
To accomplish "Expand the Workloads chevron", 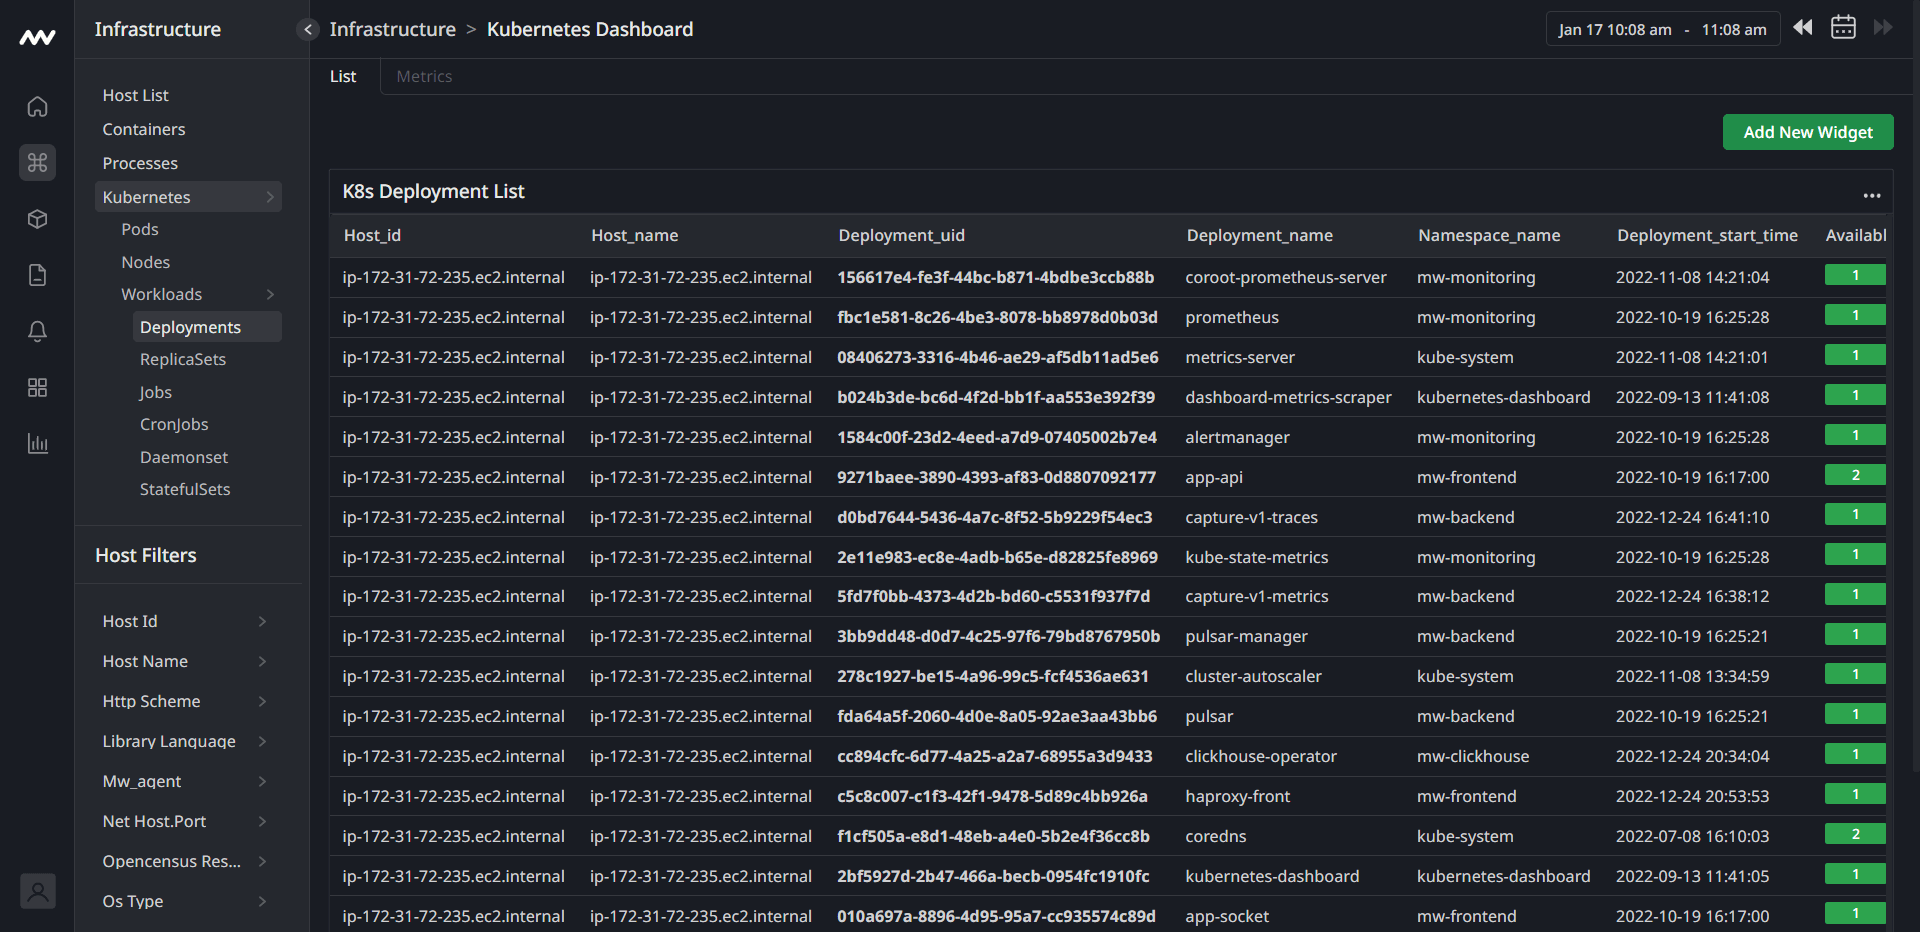I will [x=269, y=294].
